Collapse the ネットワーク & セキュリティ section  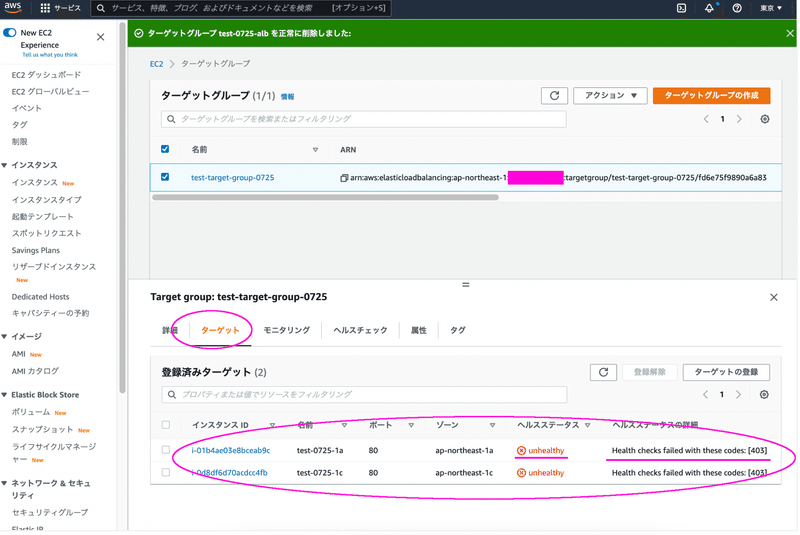pos(5,483)
